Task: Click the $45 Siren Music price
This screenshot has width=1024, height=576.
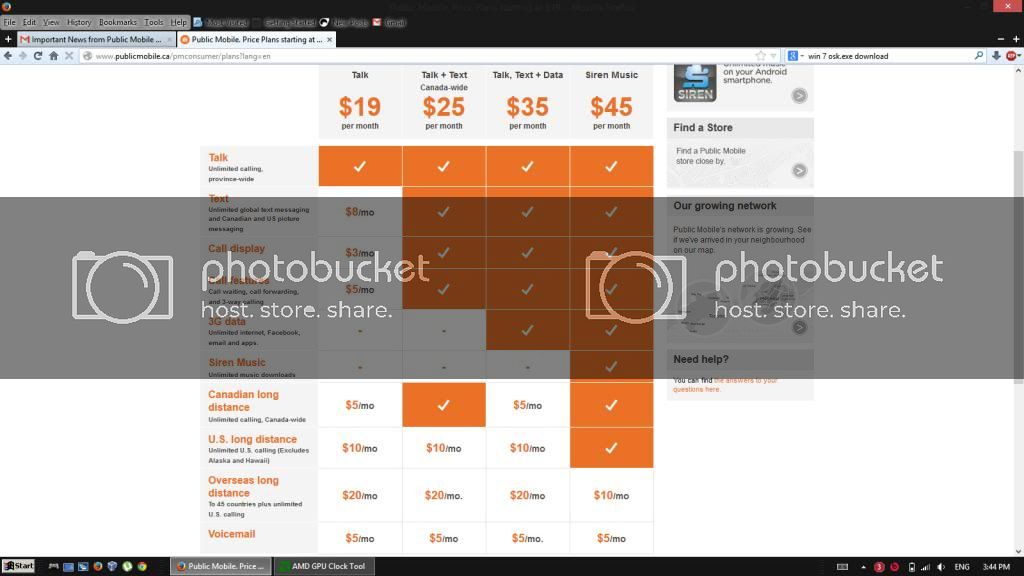Action: (x=611, y=107)
